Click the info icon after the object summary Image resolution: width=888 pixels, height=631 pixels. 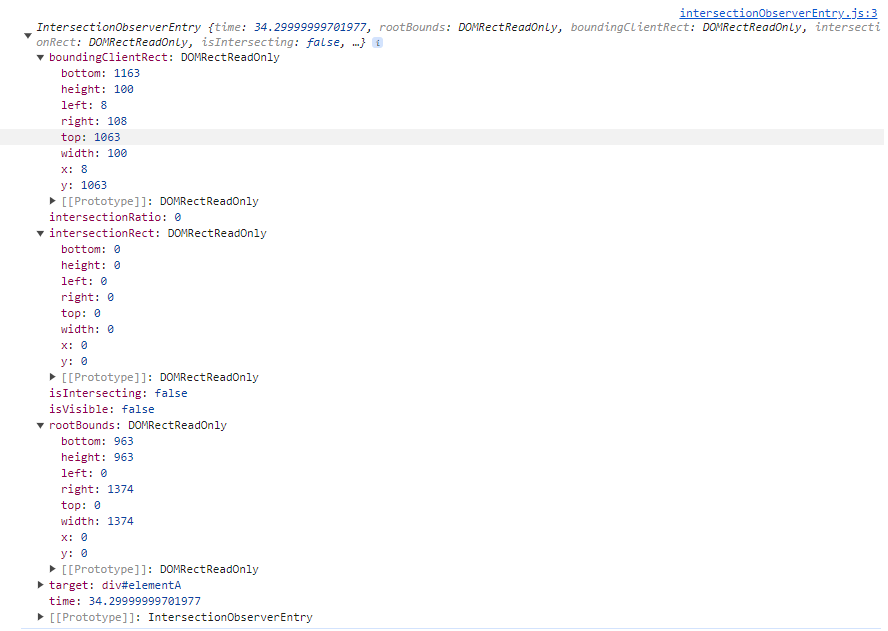[x=377, y=42]
